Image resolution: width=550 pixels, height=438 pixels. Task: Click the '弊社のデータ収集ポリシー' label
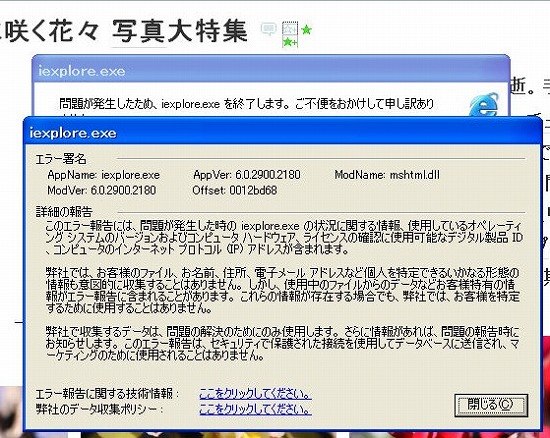click(99, 409)
